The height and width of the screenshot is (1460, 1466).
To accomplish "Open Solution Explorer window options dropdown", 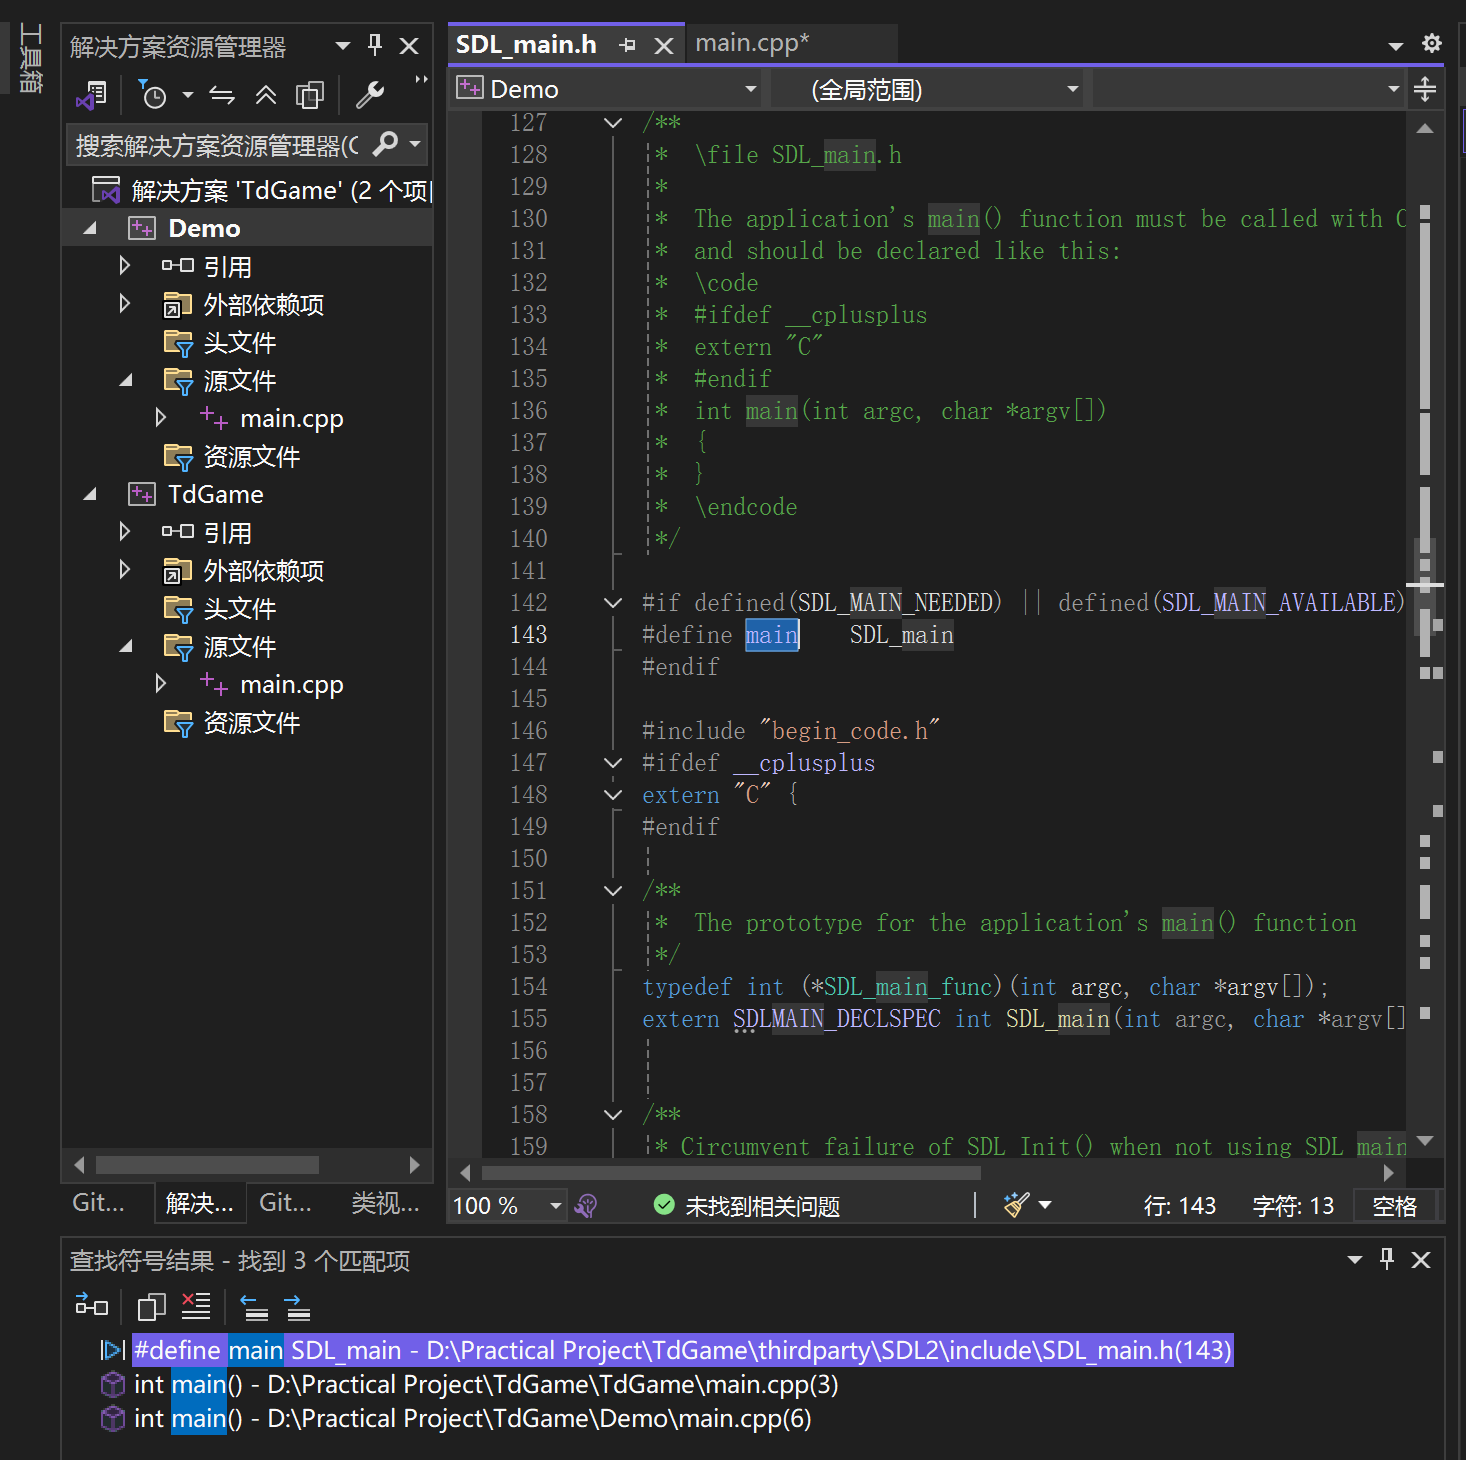I will (x=343, y=46).
